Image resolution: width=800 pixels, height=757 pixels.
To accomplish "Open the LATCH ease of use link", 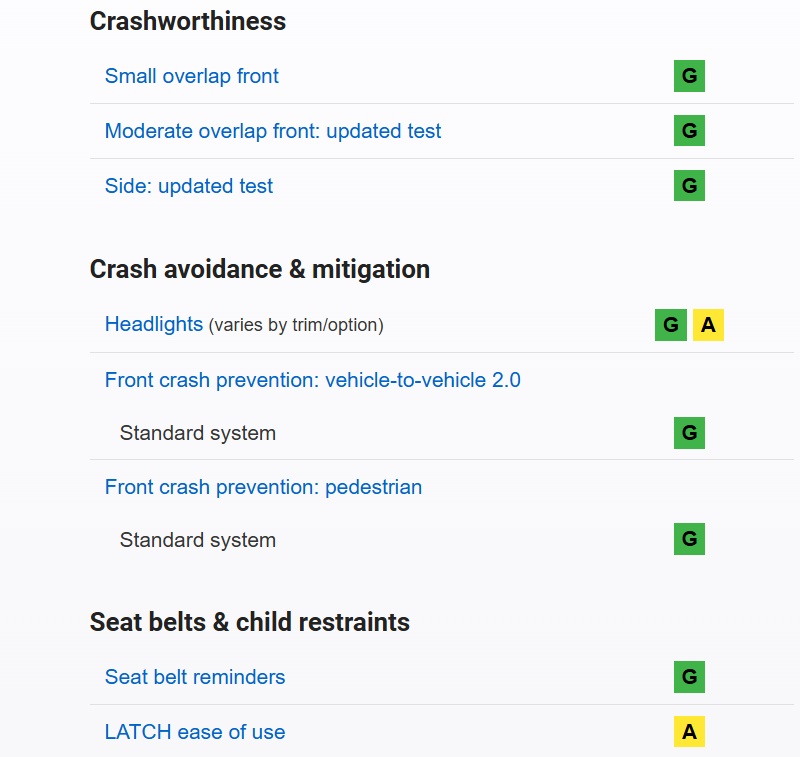I will tap(195, 732).
